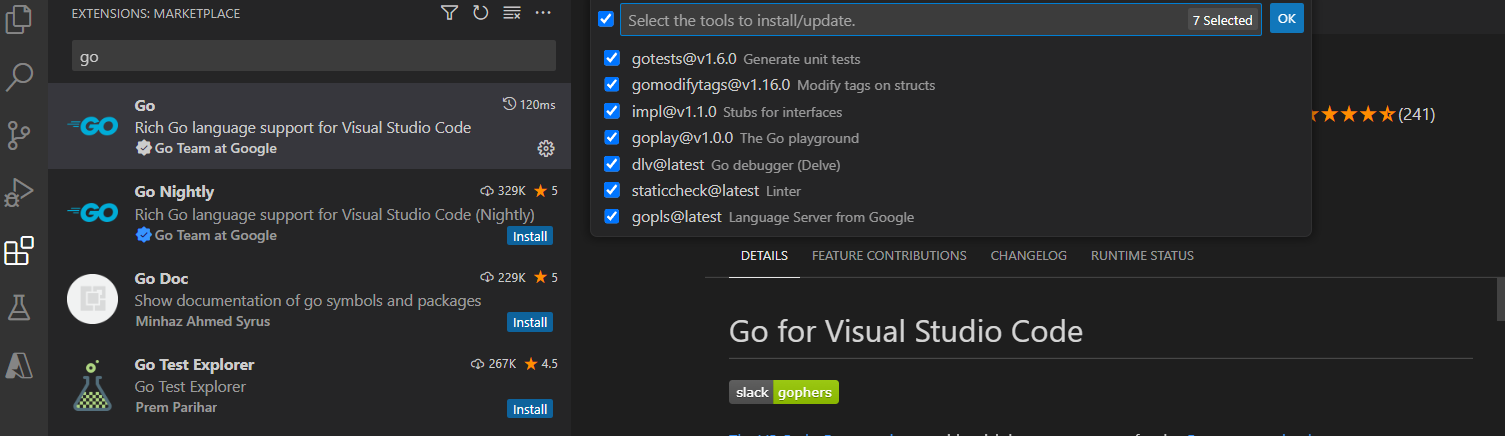Screen dimensions: 1505x436
Task: Uncheck the staticcheck@latest linter tool
Action: [x=612, y=190]
